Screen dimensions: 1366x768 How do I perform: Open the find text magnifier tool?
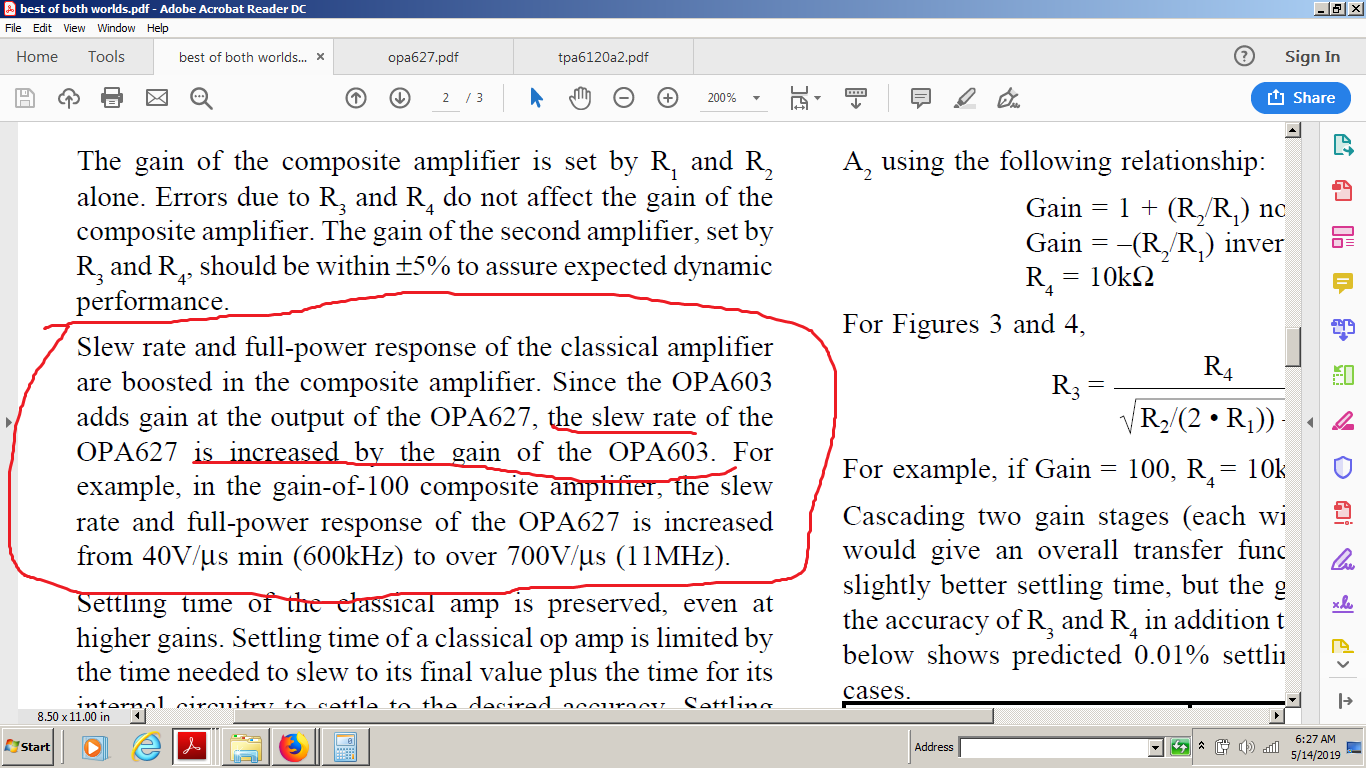(x=201, y=98)
